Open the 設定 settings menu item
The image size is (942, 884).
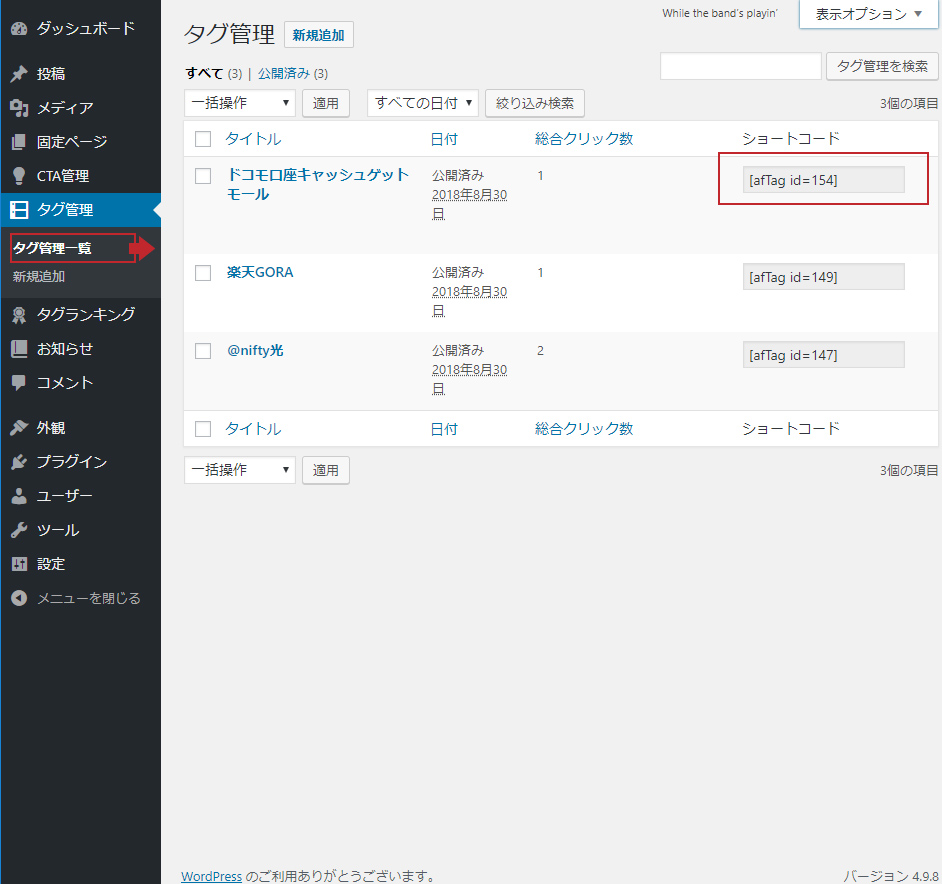pos(51,564)
